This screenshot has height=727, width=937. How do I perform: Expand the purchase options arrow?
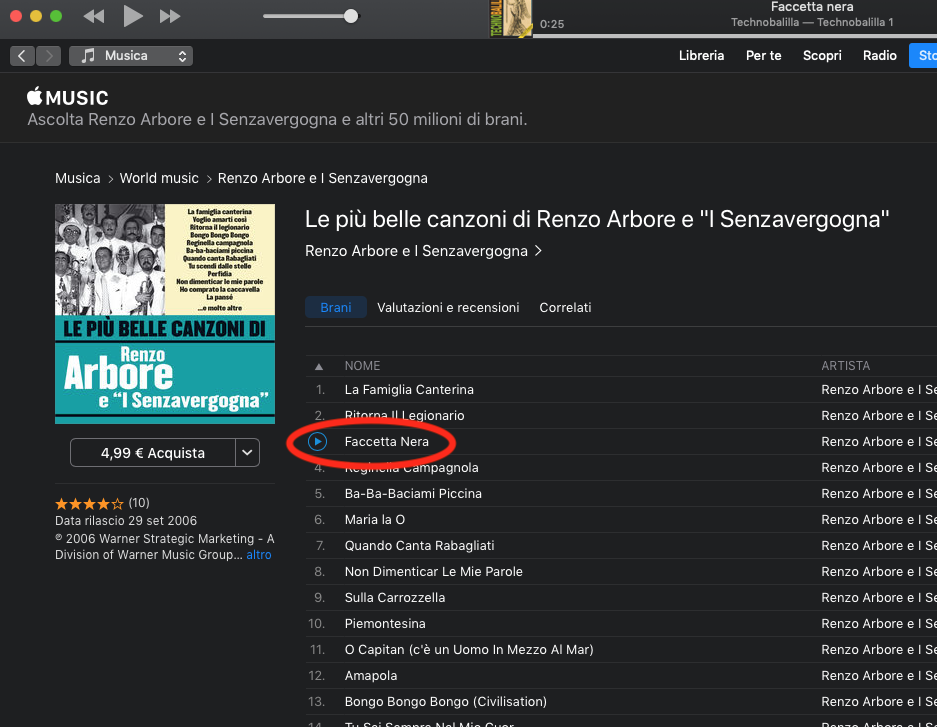tap(247, 453)
